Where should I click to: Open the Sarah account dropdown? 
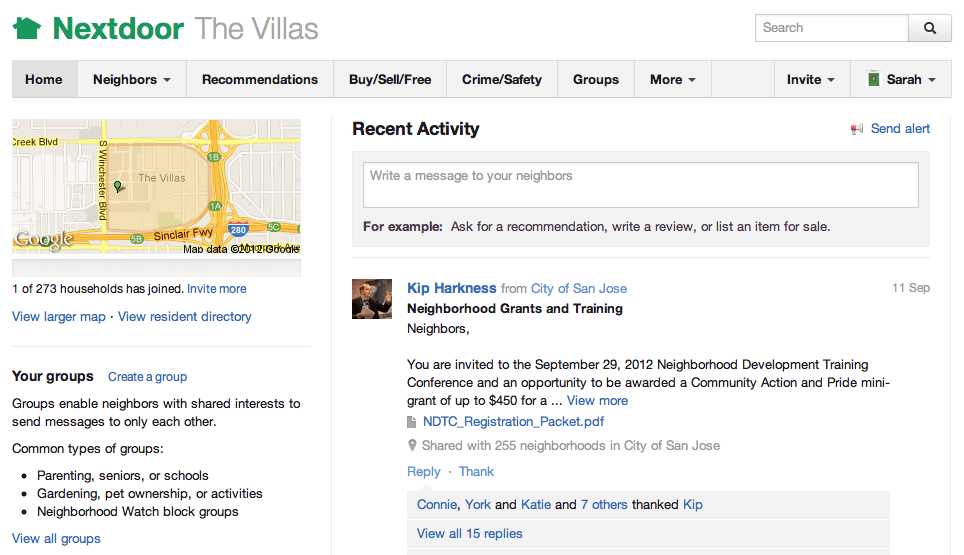click(901, 79)
